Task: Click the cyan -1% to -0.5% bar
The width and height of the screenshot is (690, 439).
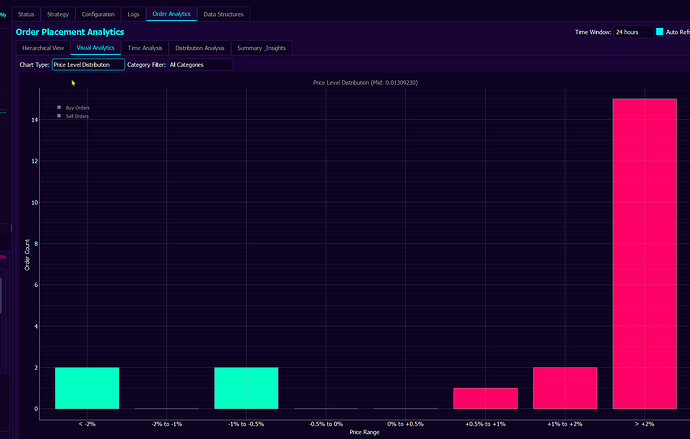Action: (246, 388)
